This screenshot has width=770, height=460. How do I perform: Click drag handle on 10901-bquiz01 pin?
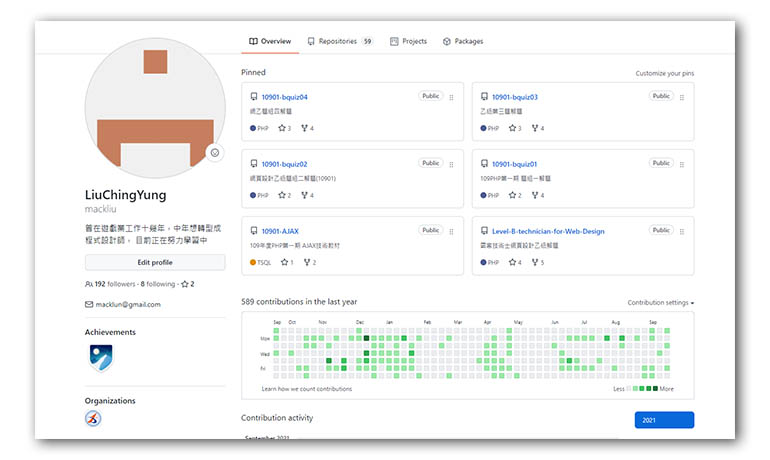click(x=681, y=164)
